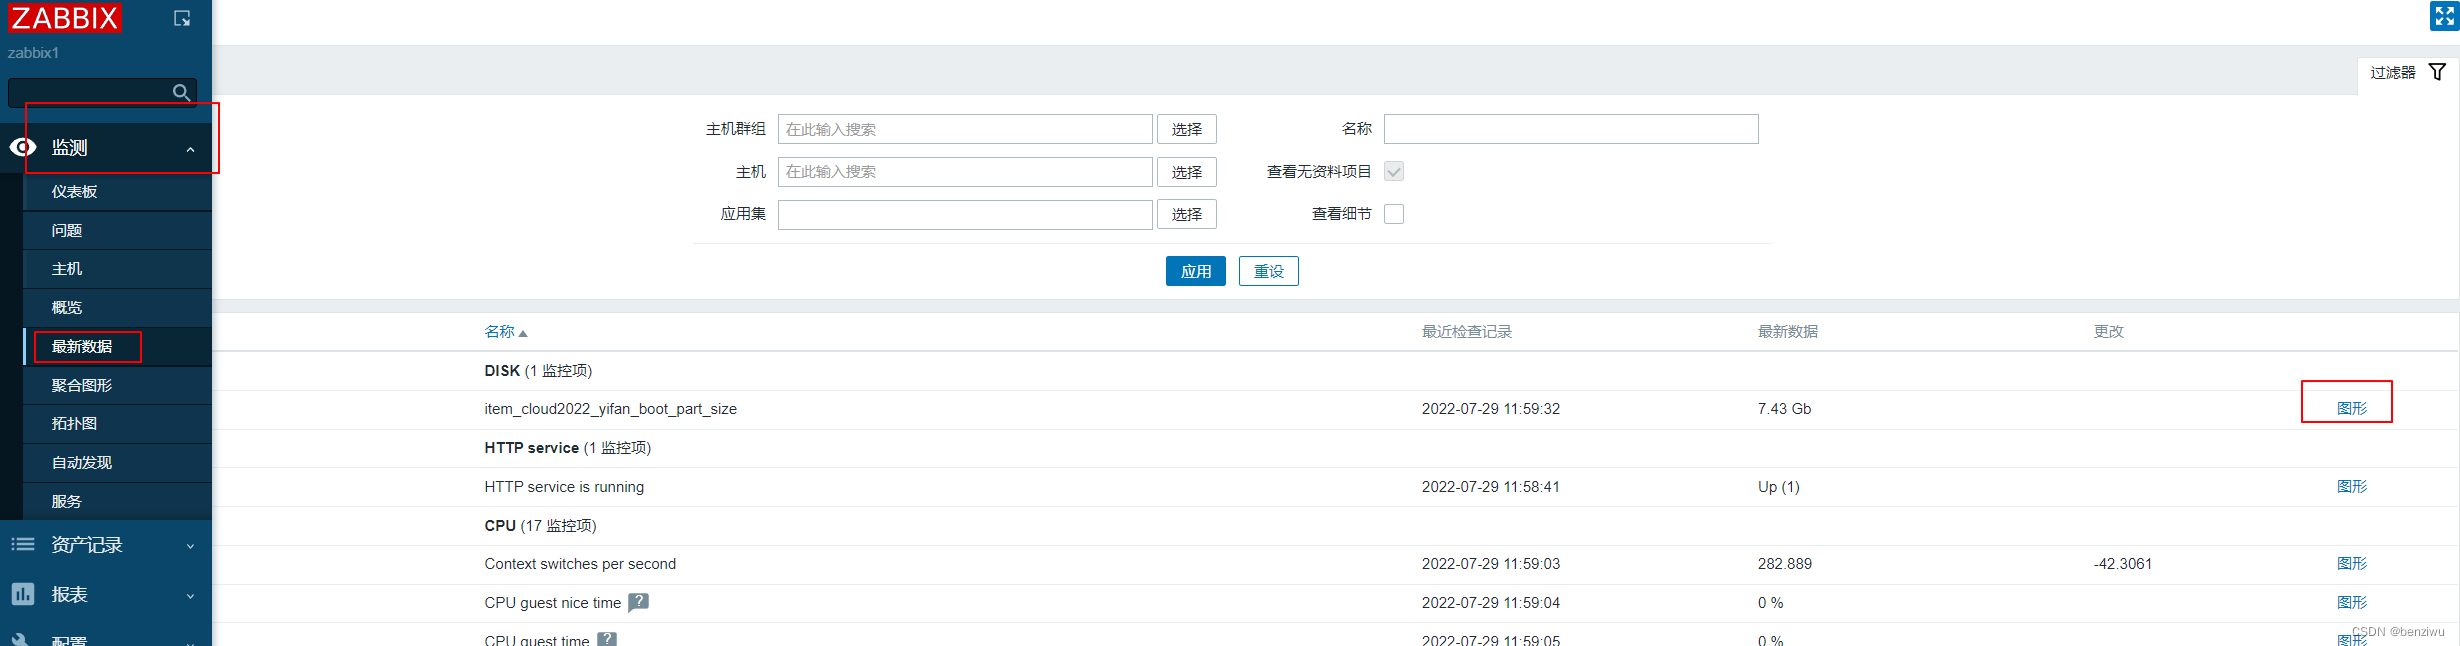Open 自动发现 in the sidebar
Screen dimensions: 2460x646
pyautogui.click(x=117, y=463)
